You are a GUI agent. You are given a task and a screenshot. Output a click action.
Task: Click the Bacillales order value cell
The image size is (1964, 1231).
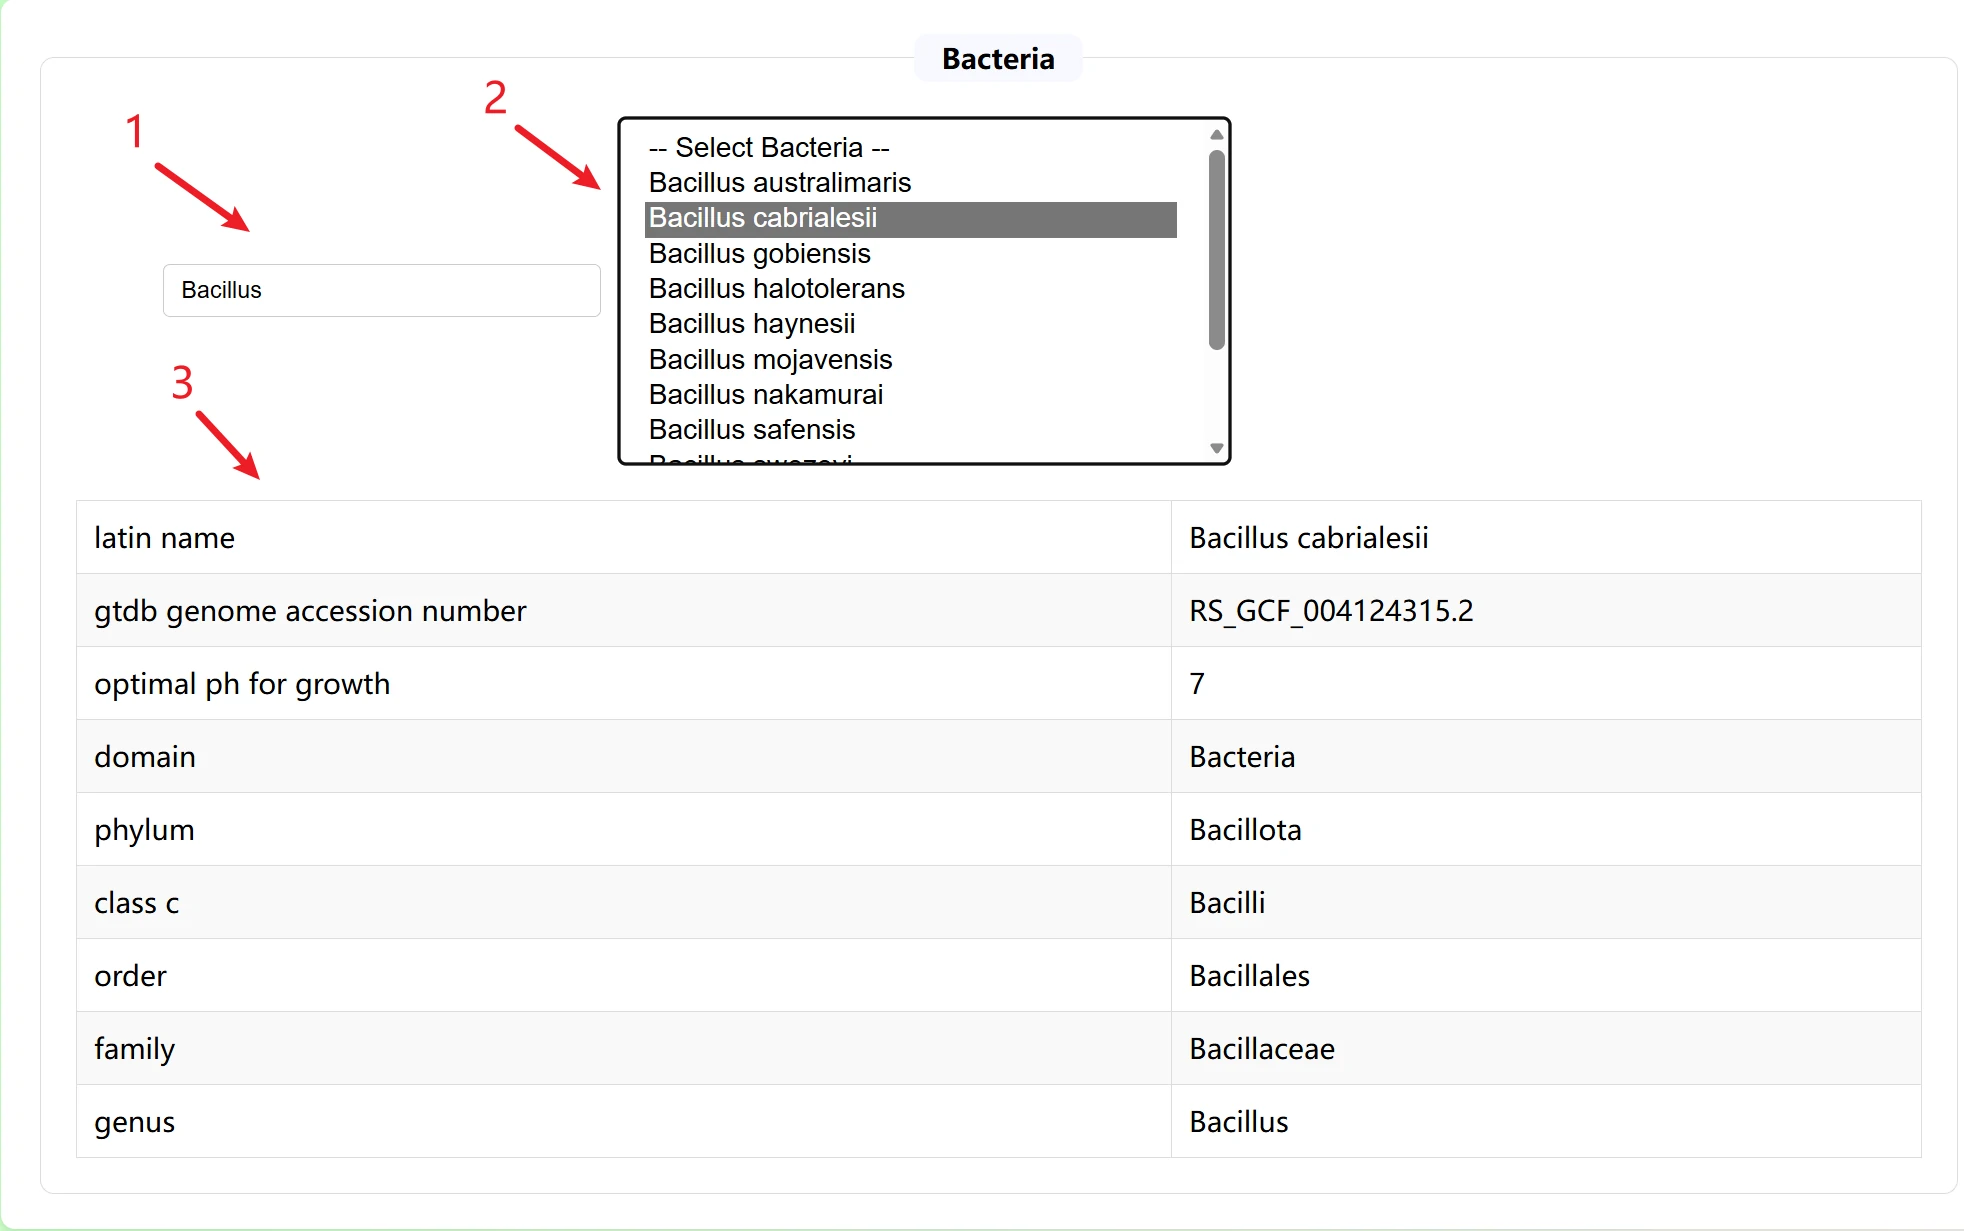(x=1249, y=976)
